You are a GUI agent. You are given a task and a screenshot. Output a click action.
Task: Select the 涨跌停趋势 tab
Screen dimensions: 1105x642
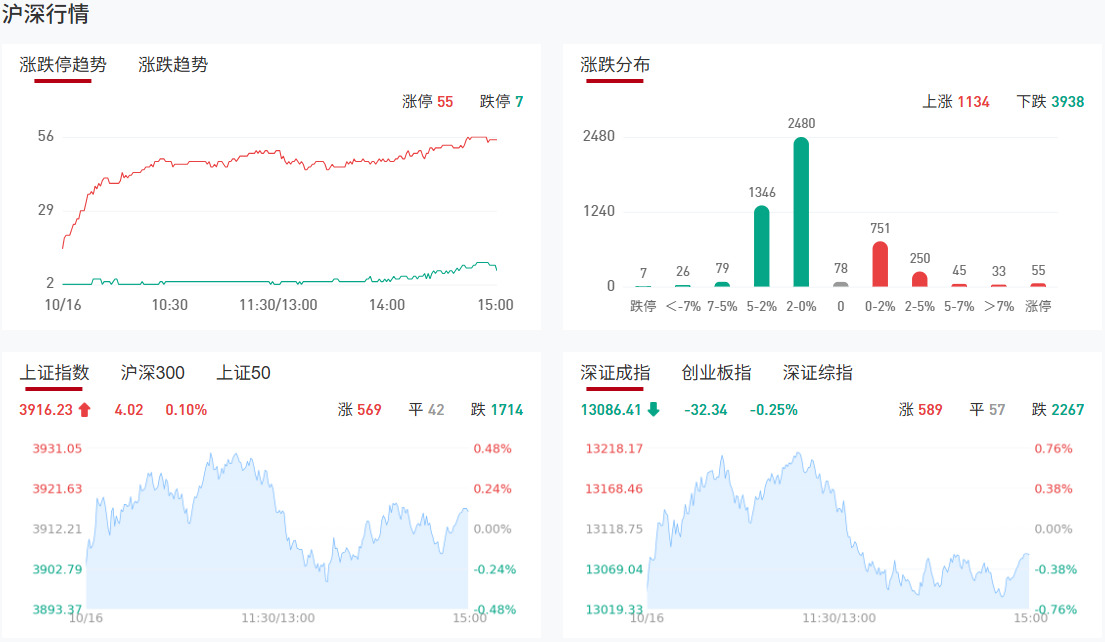(63, 65)
